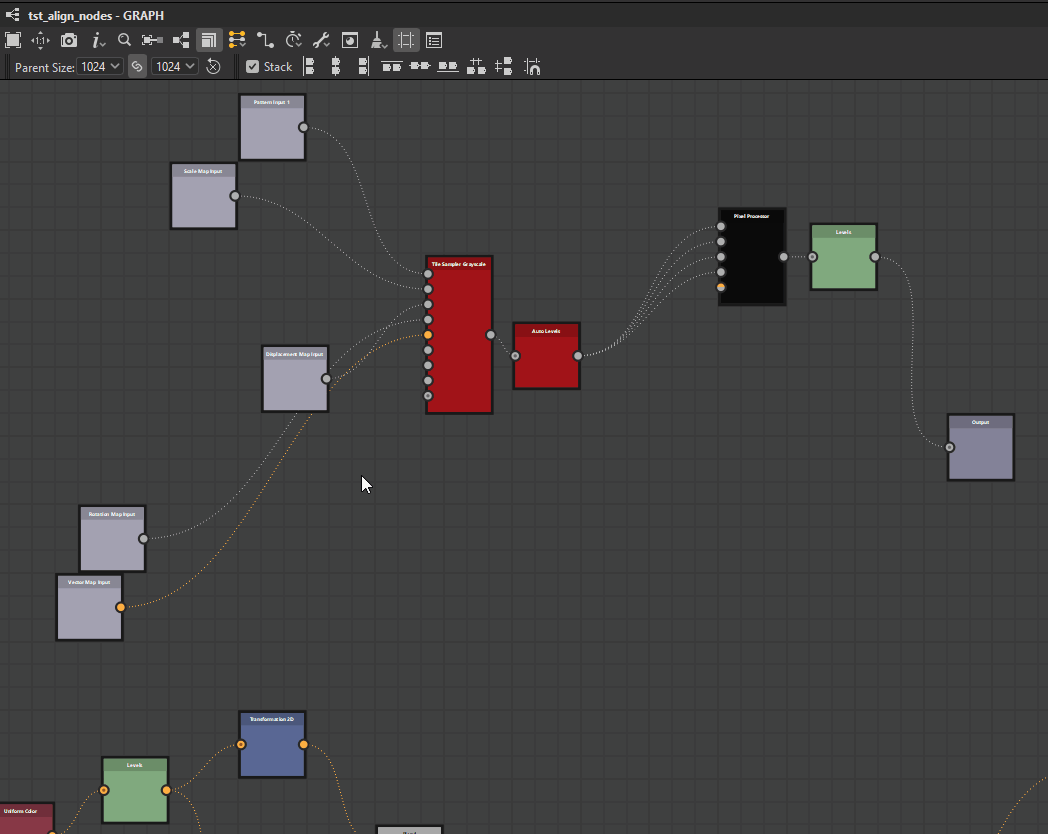
Task: Open the node view dropdown arrow near the colored dots icon
Action: click(236, 40)
